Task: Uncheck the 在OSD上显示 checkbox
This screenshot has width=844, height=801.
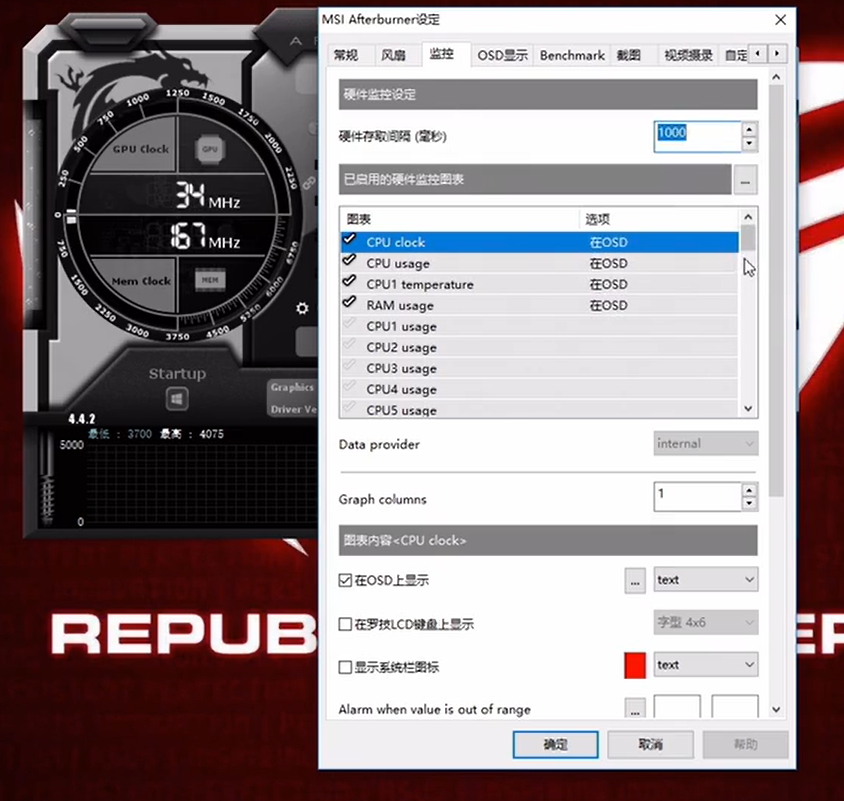Action: pos(345,580)
